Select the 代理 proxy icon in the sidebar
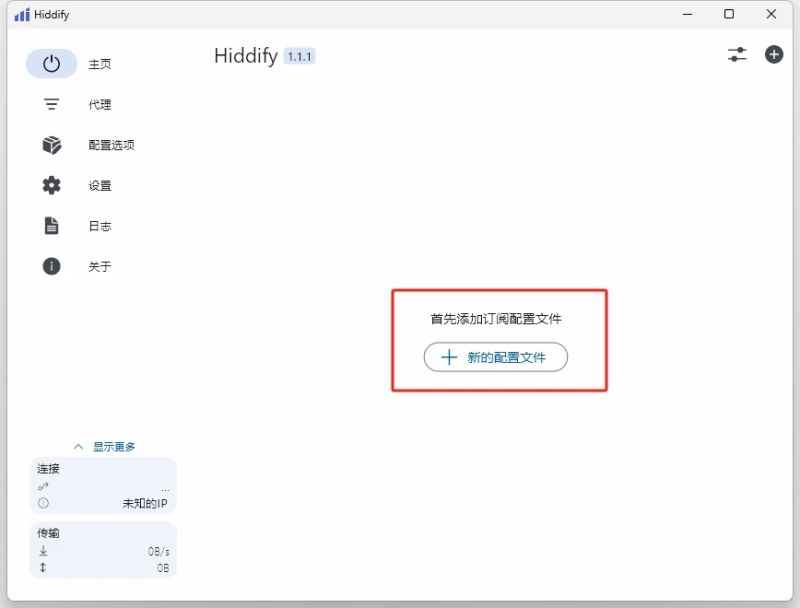The height and width of the screenshot is (608, 800). coord(50,104)
